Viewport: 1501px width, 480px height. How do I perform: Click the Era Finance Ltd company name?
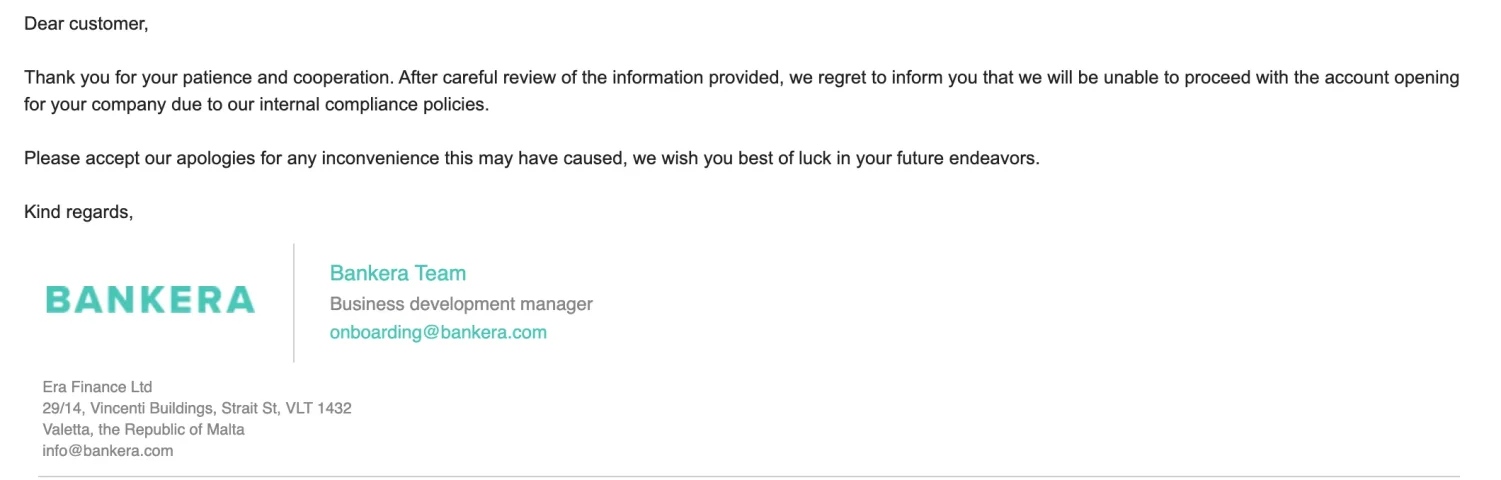(x=97, y=387)
